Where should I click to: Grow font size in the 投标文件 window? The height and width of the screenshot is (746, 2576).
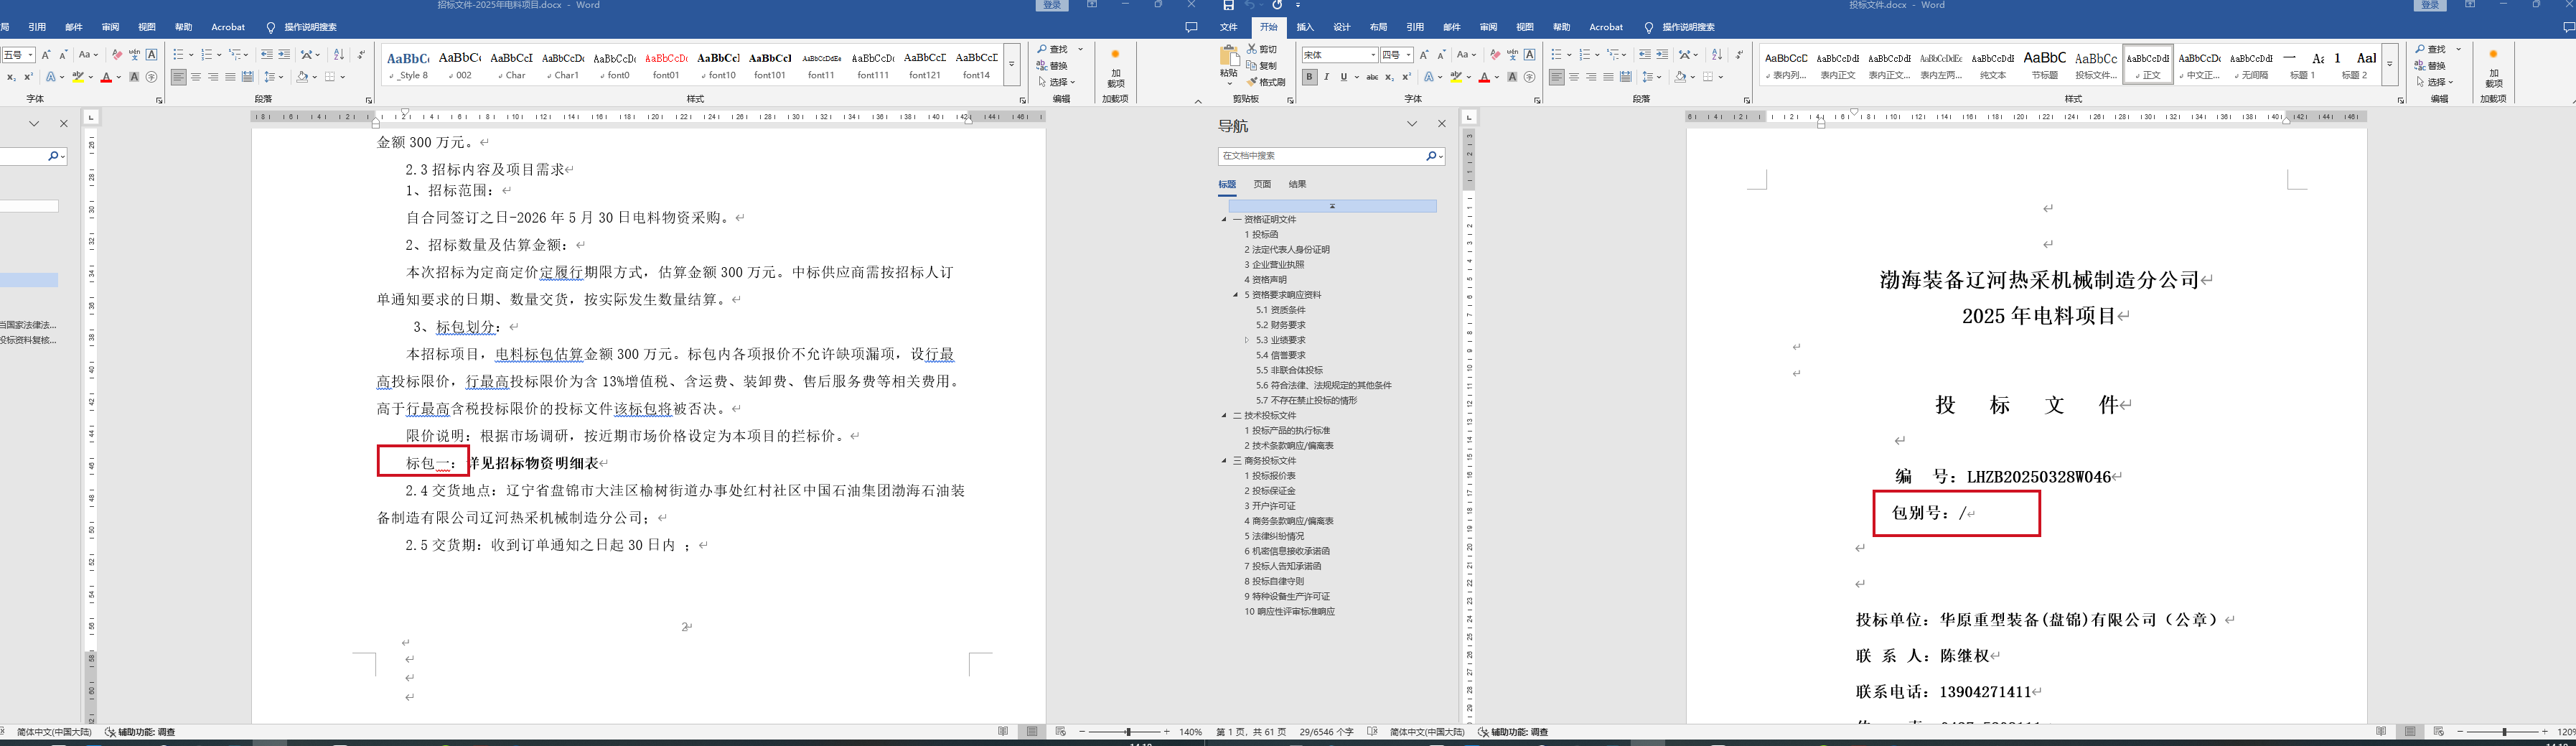click(1424, 55)
